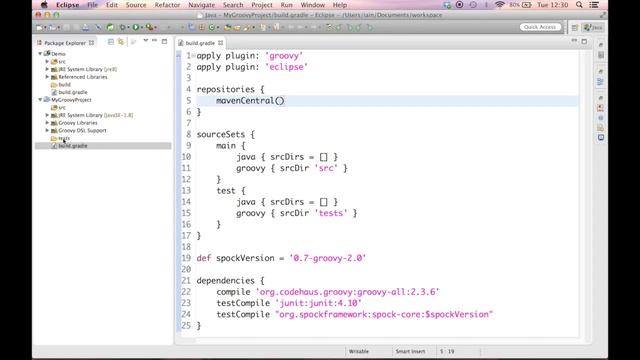
Task: Open the Run menu
Action: [x=287, y=5]
